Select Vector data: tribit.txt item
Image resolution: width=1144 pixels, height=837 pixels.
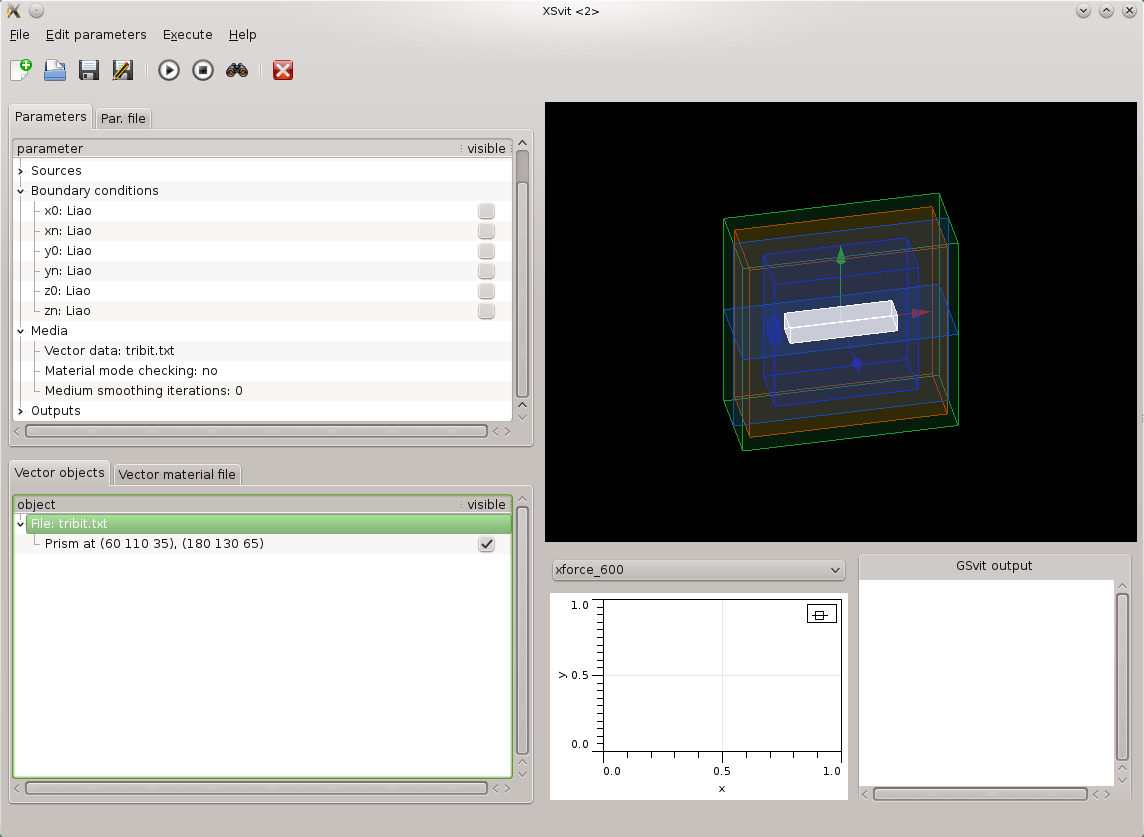[110, 351]
